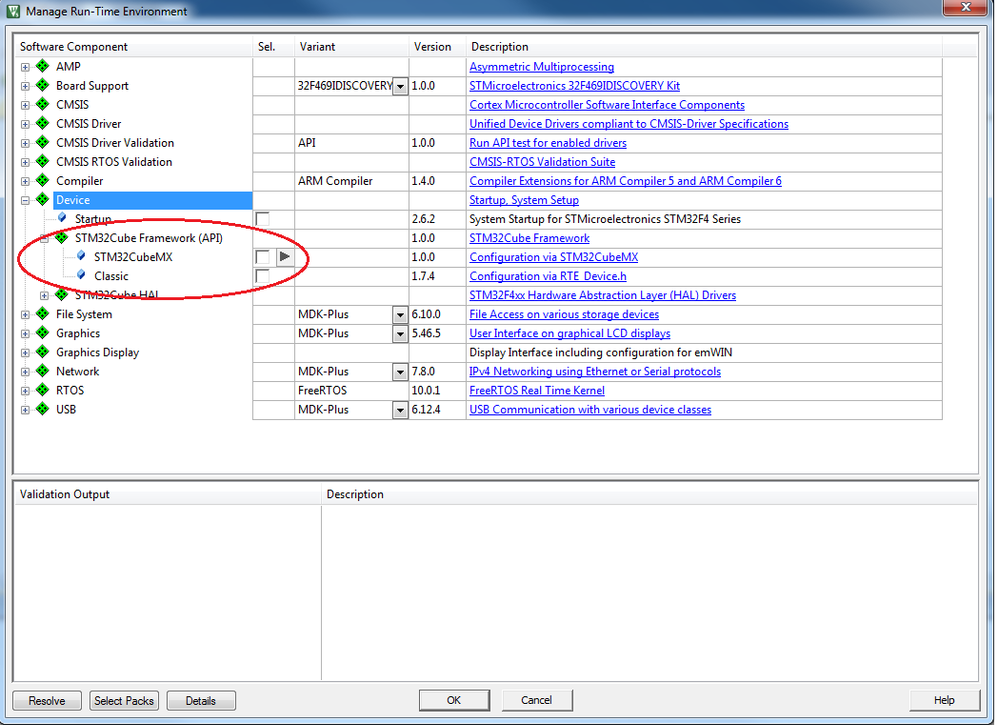Viewport: 998px width, 725px height.
Task: Open the Select Packs dialog
Action: pos(124,700)
